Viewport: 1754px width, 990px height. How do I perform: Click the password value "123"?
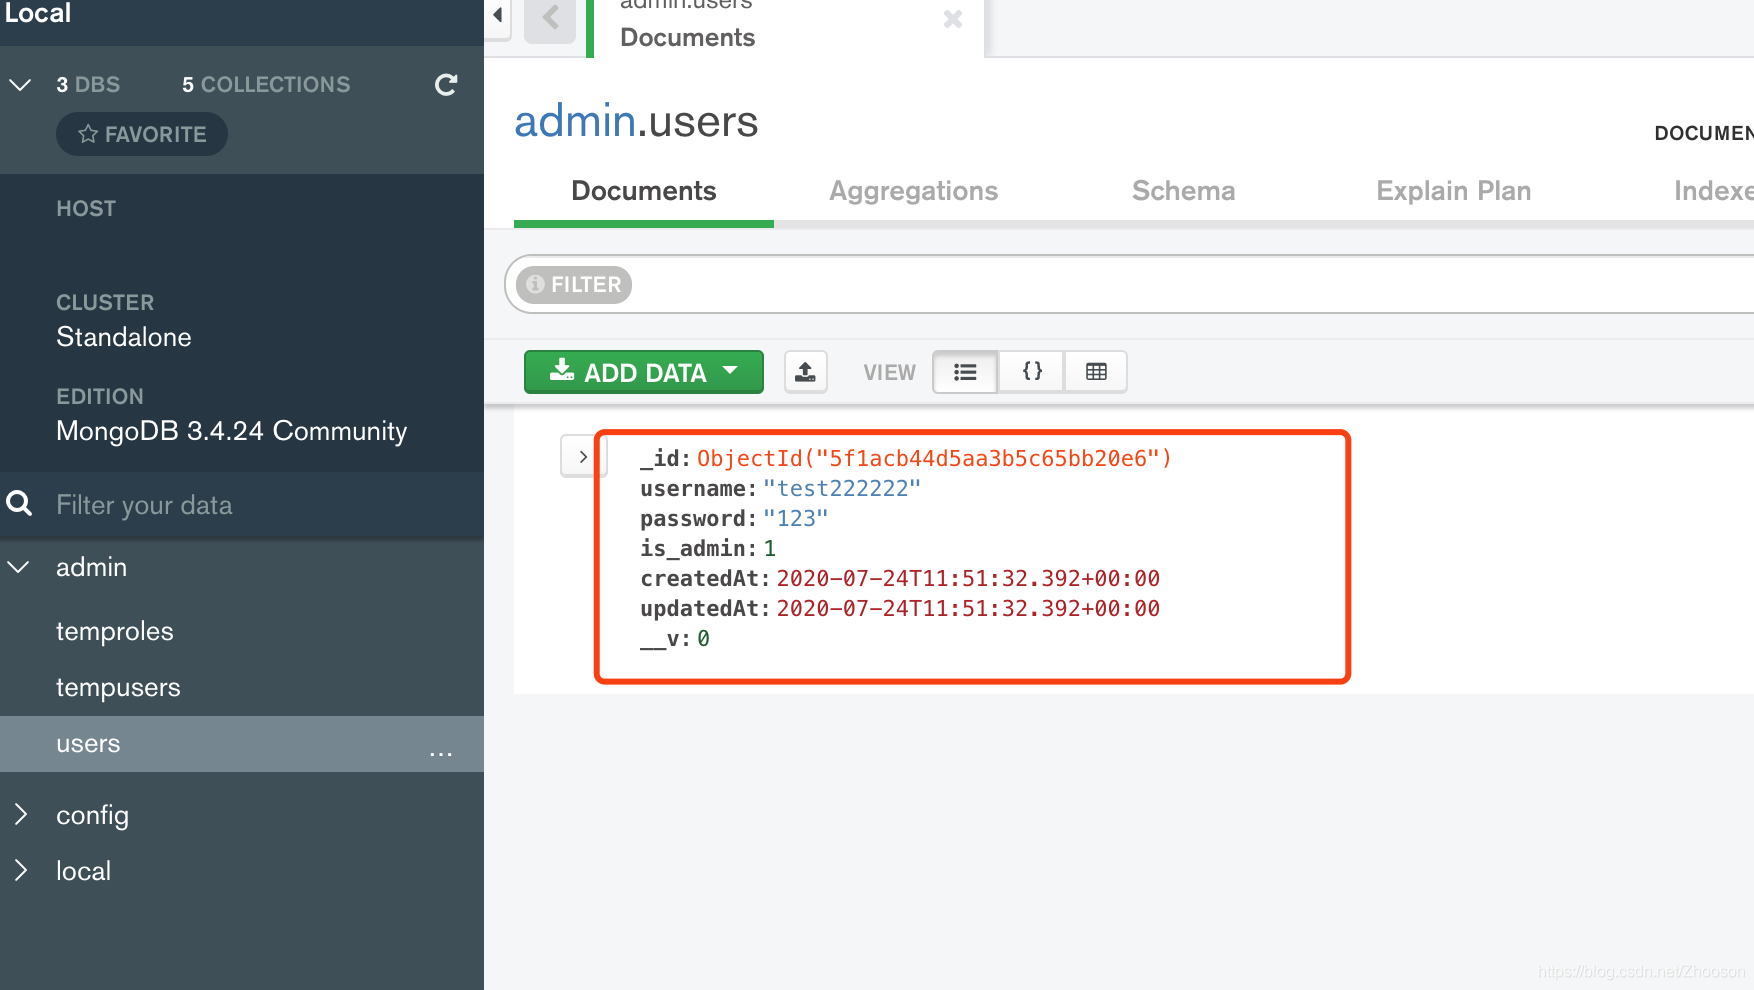coord(796,518)
